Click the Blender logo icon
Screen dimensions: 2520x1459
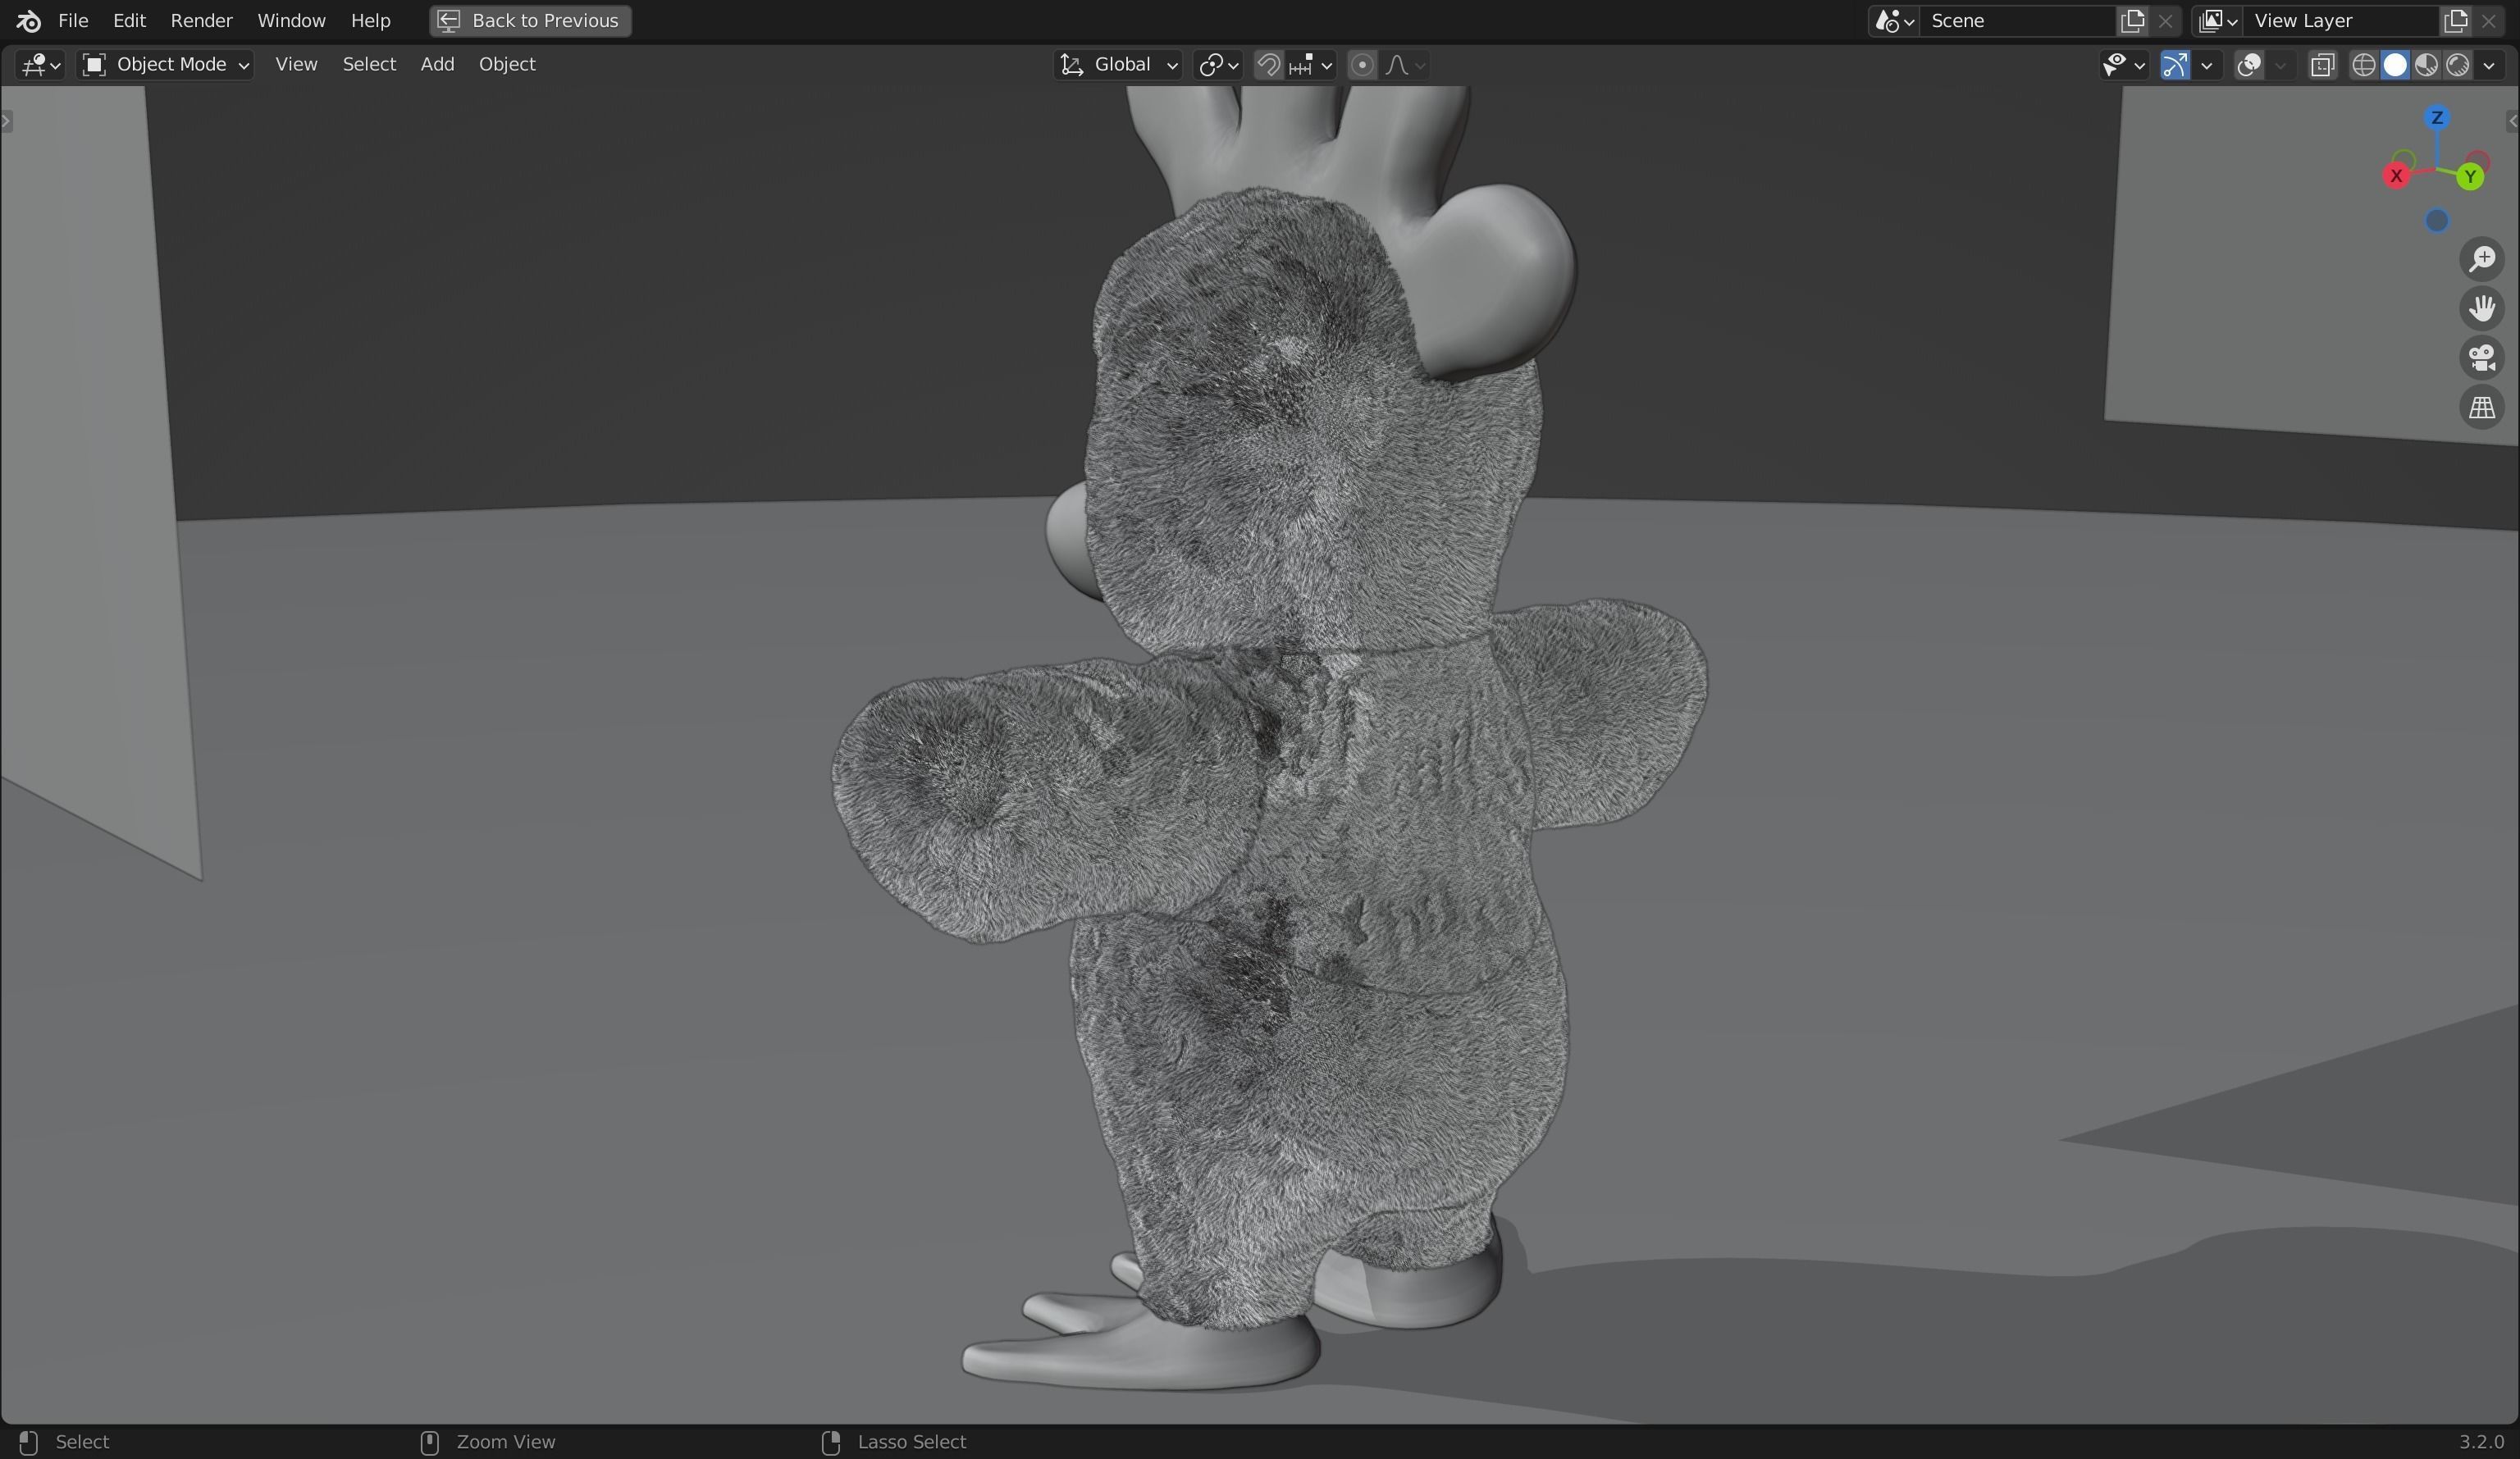tap(28, 20)
